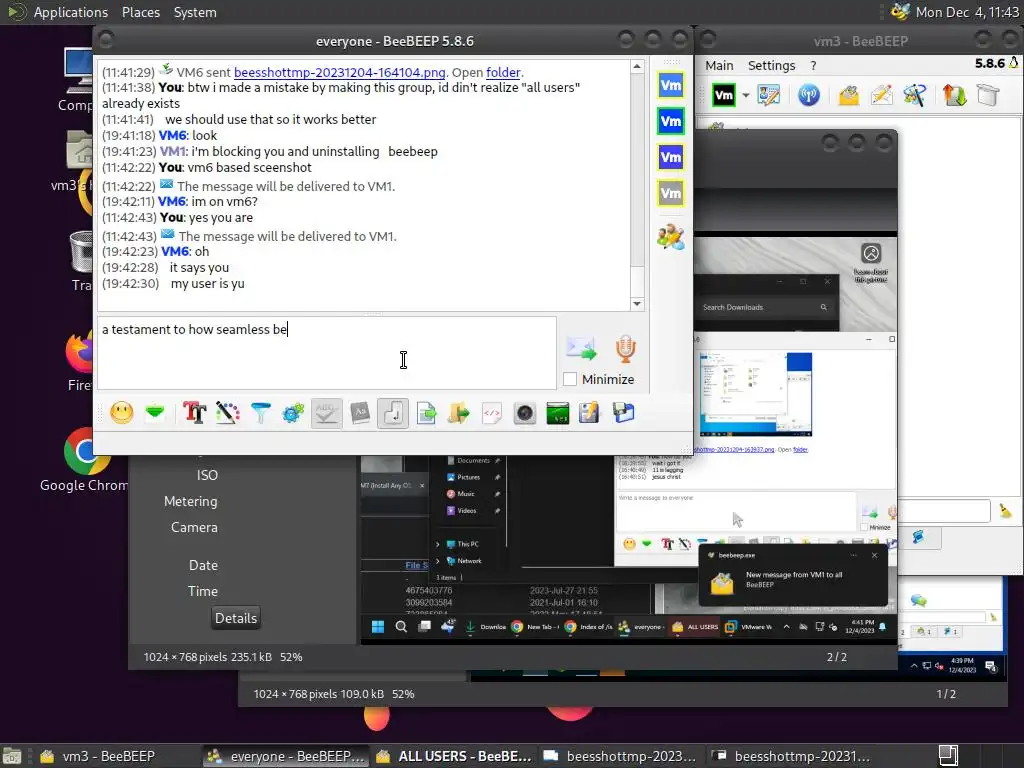Click the Details button in image viewer

pos(236,618)
